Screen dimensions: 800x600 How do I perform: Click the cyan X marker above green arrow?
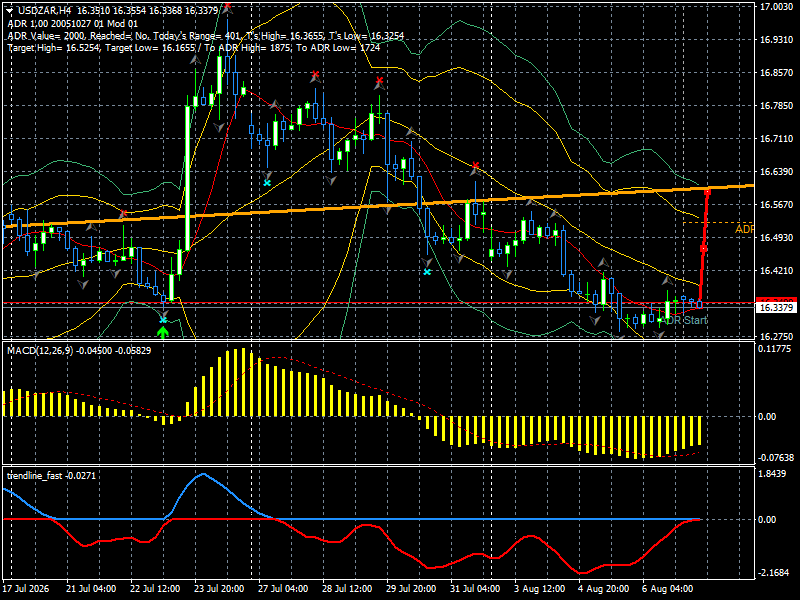[163, 320]
